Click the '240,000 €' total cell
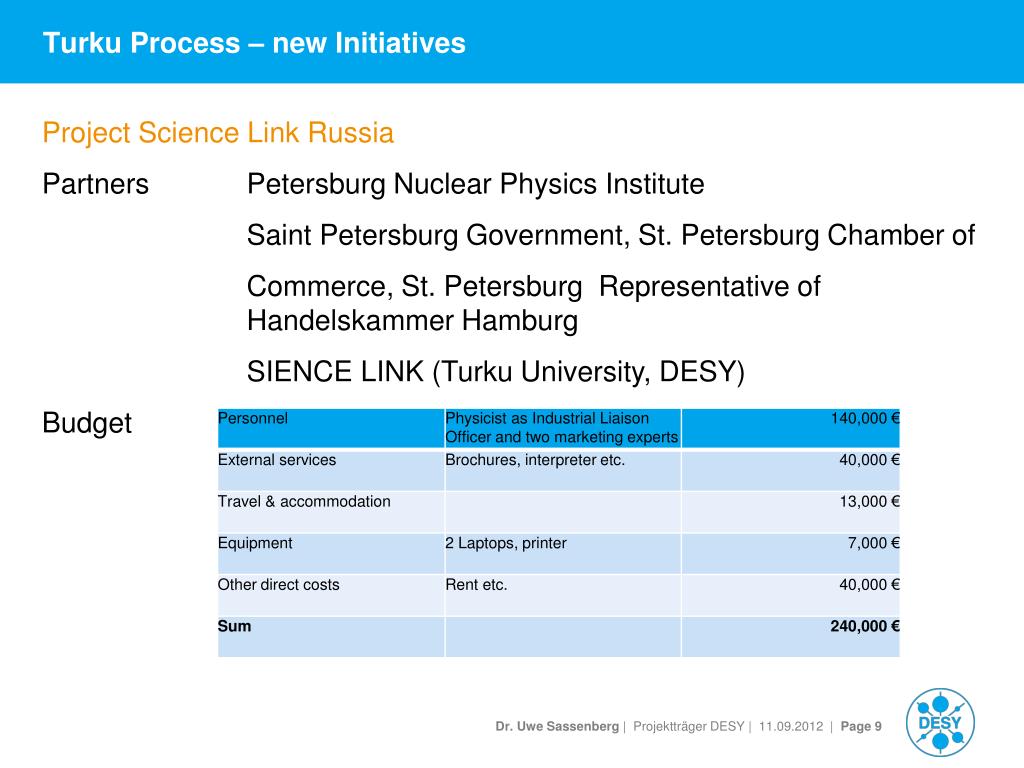1024x768 pixels. pos(790,637)
